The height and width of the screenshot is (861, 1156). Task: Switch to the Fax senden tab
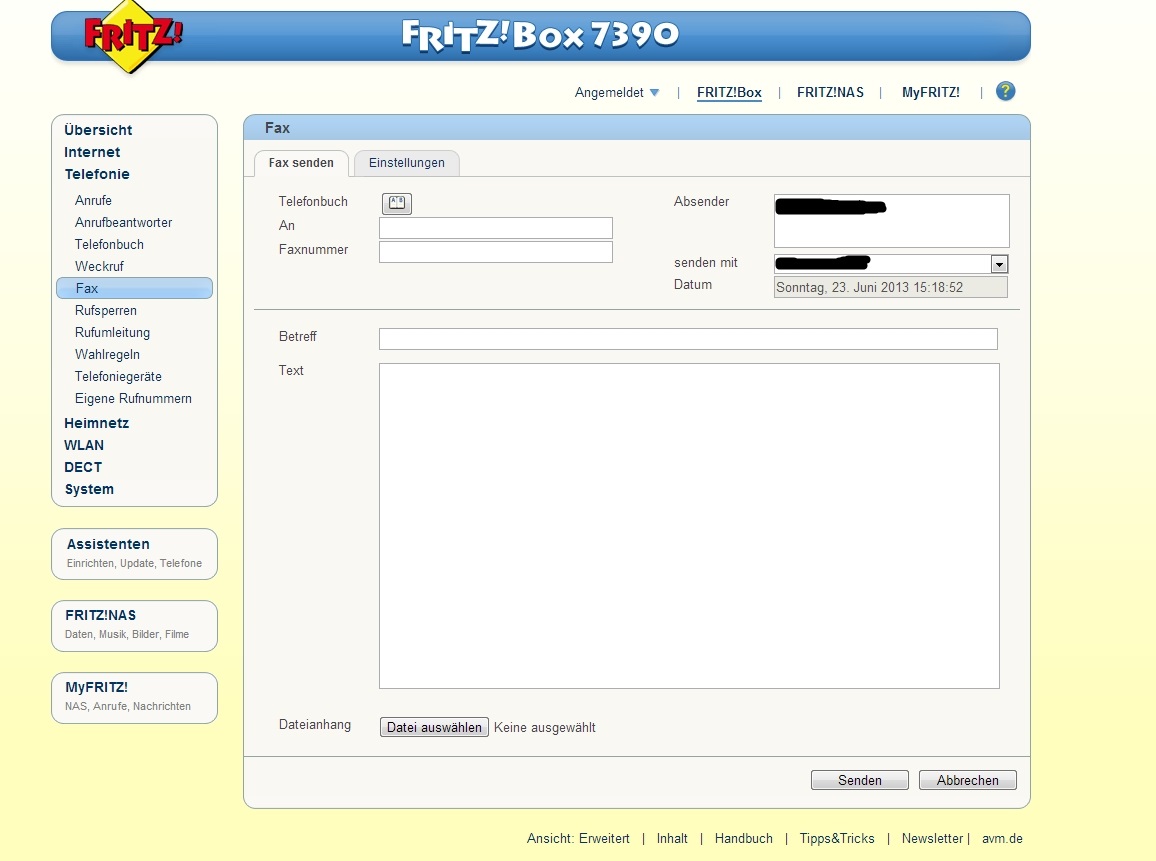(x=301, y=163)
